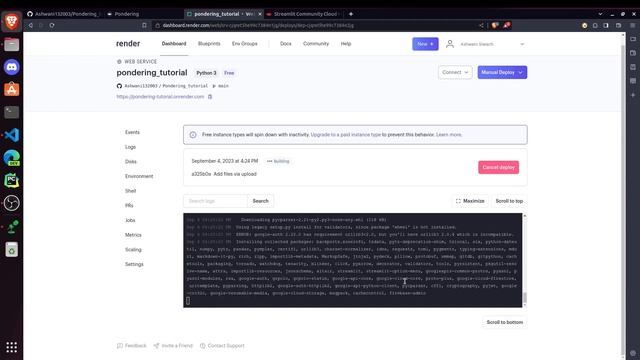Click the GitHub repo icon
This screenshot has height=360, width=640.
coord(119,86)
